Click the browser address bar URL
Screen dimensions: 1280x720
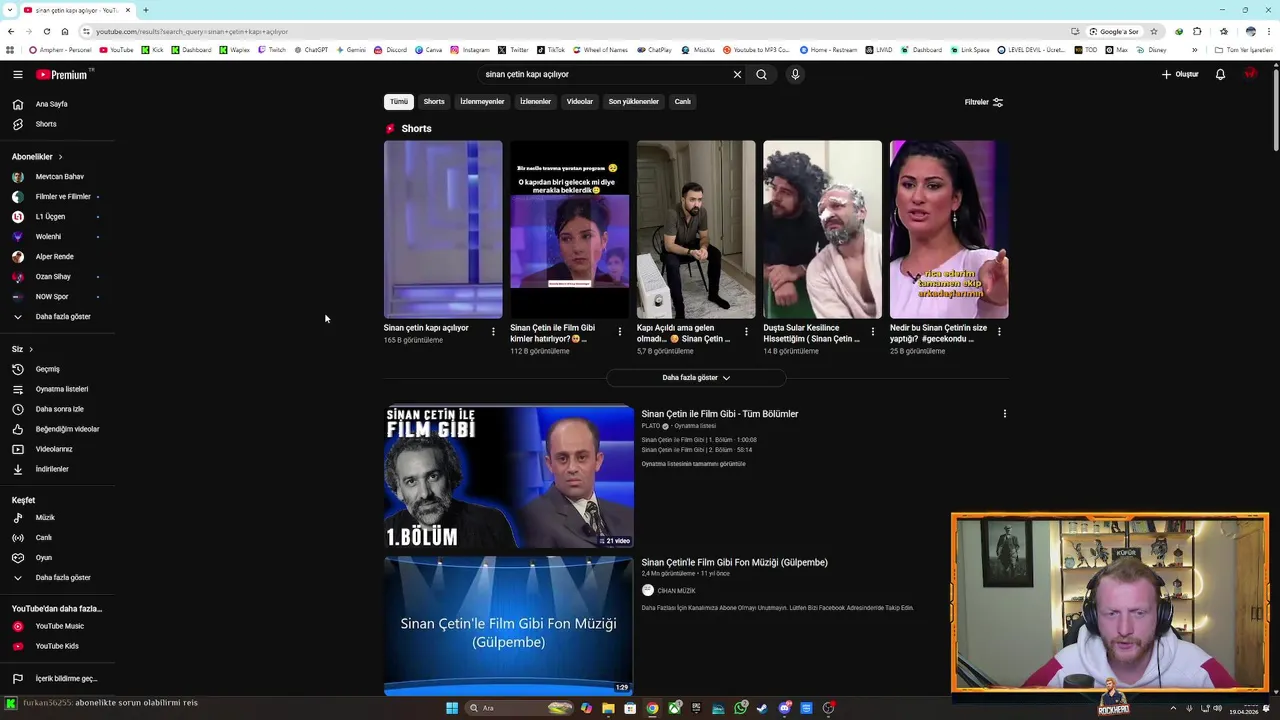point(192,31)
